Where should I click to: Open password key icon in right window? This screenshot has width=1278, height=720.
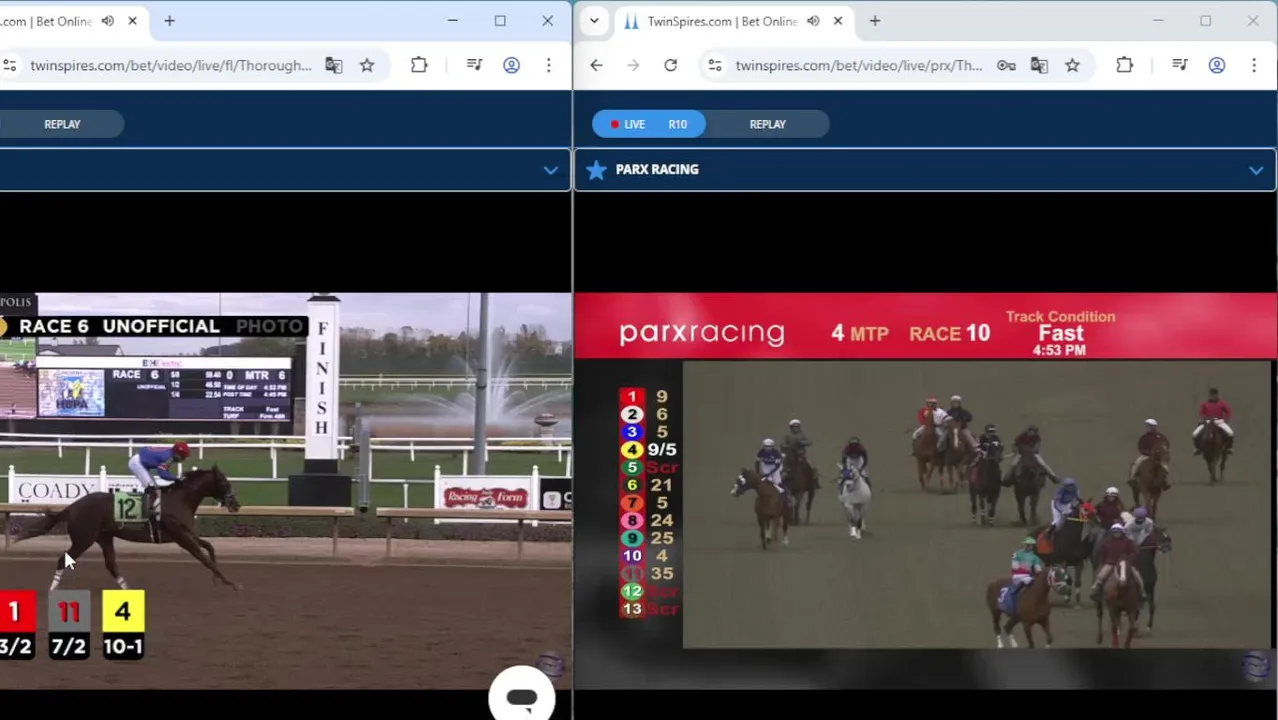pos(1006,65)
